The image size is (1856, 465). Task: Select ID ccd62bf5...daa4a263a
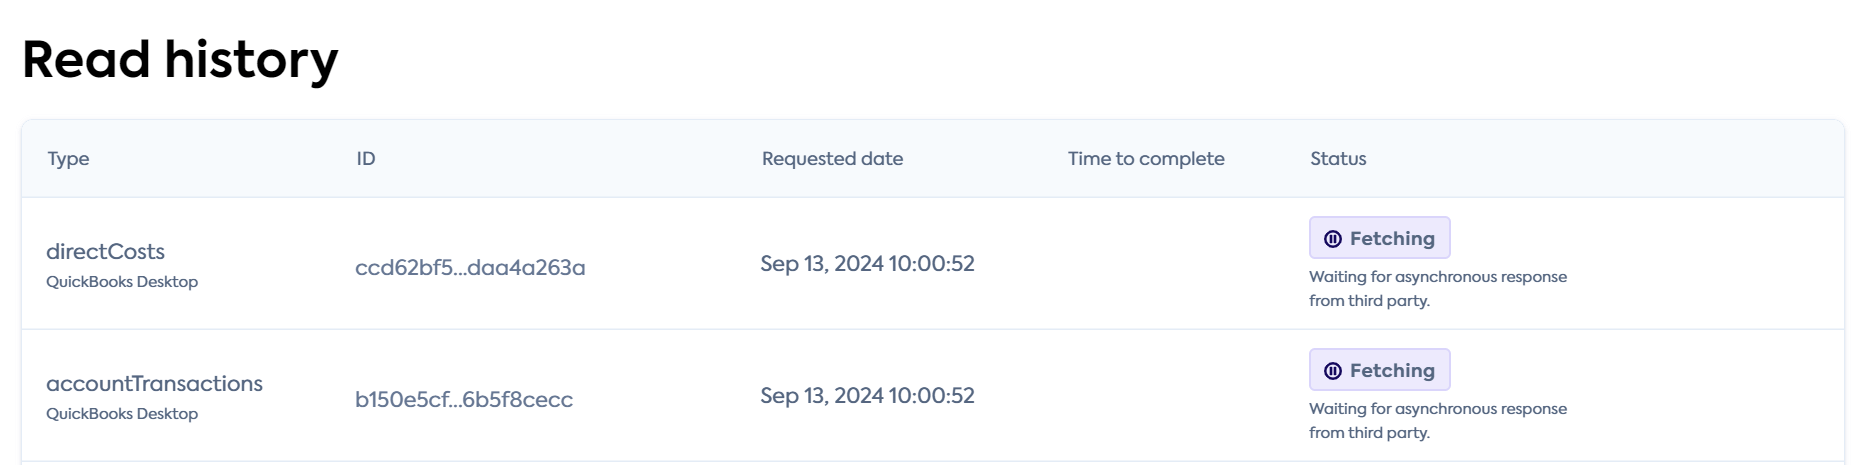coord(470,268)
